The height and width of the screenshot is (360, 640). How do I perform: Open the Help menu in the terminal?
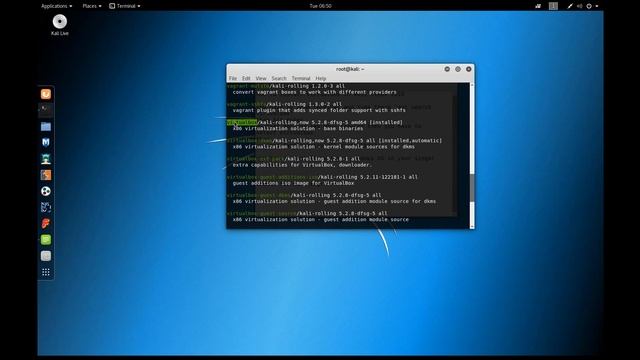coord(321,78)
